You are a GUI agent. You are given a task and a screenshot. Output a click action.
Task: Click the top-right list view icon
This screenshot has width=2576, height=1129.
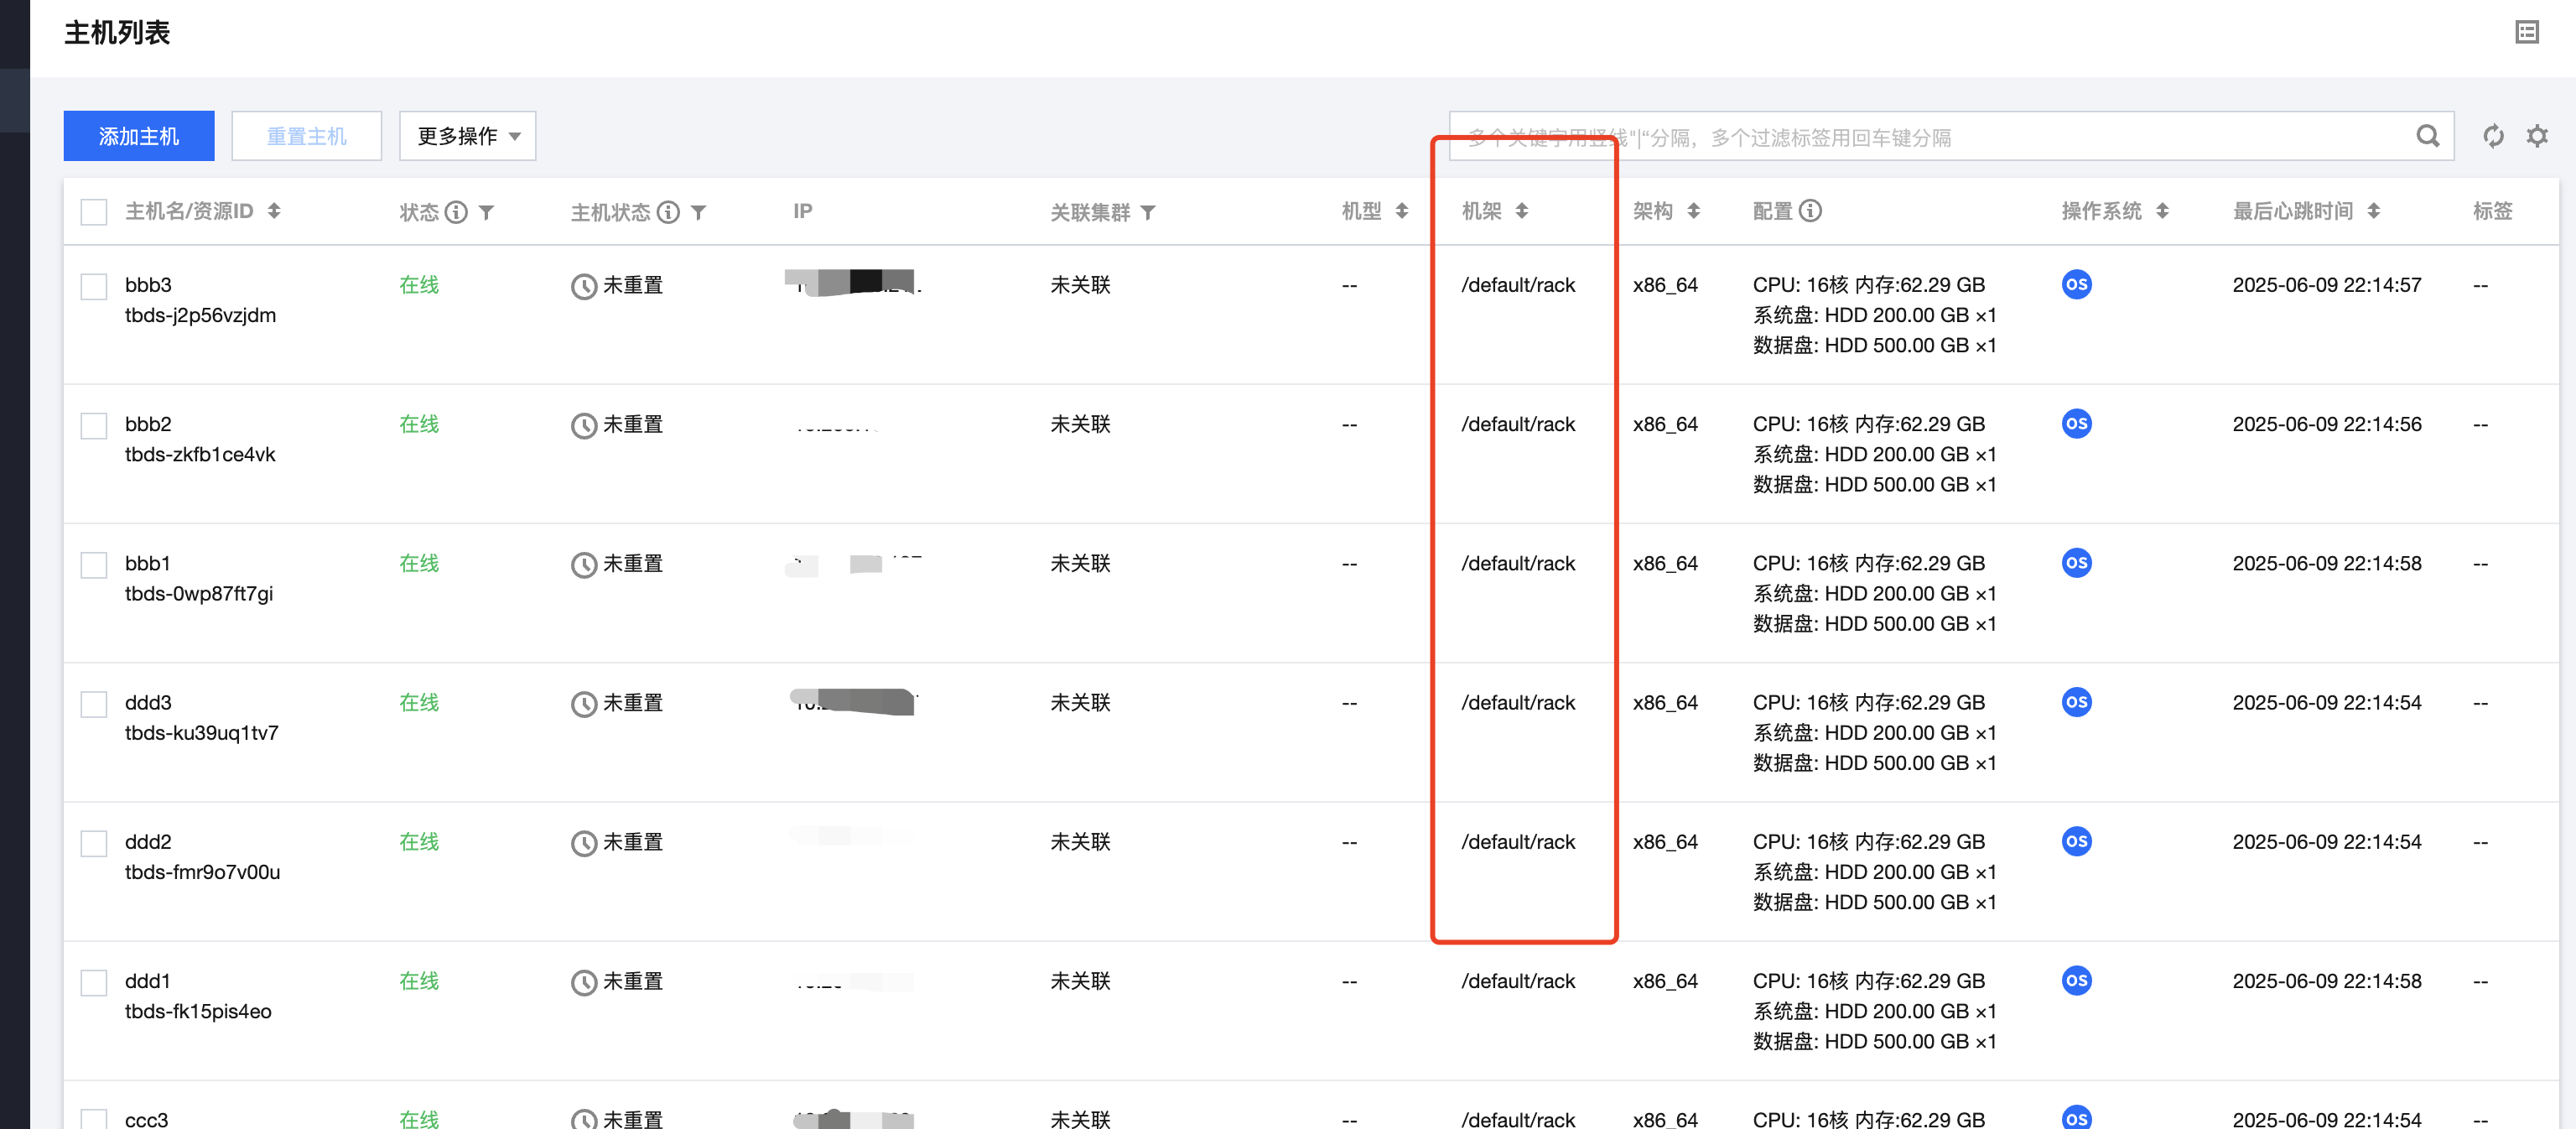2527,32
